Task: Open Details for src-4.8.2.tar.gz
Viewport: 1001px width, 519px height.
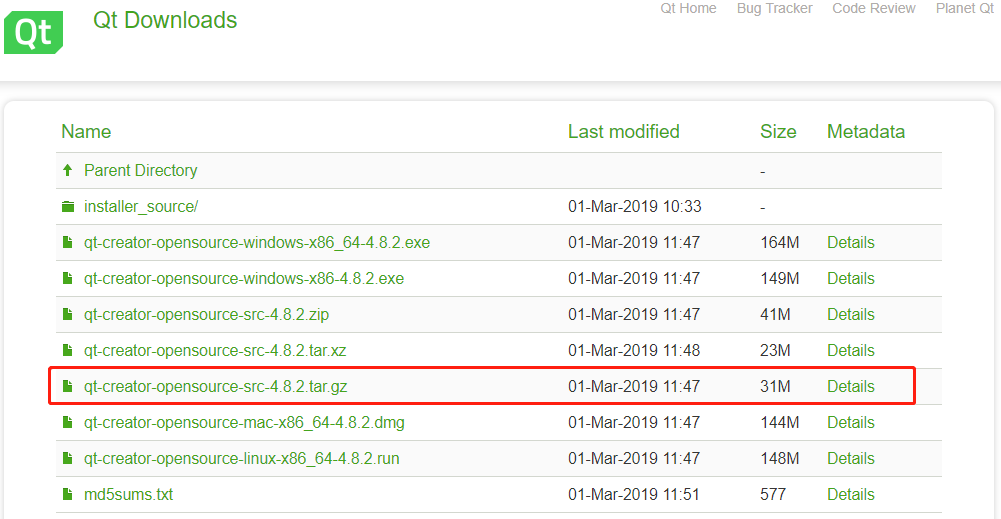Action: [x=850, y=386]
